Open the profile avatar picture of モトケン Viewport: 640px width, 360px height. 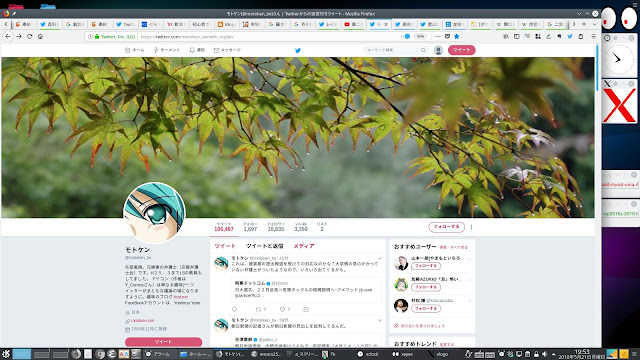[x=154, y=213]
